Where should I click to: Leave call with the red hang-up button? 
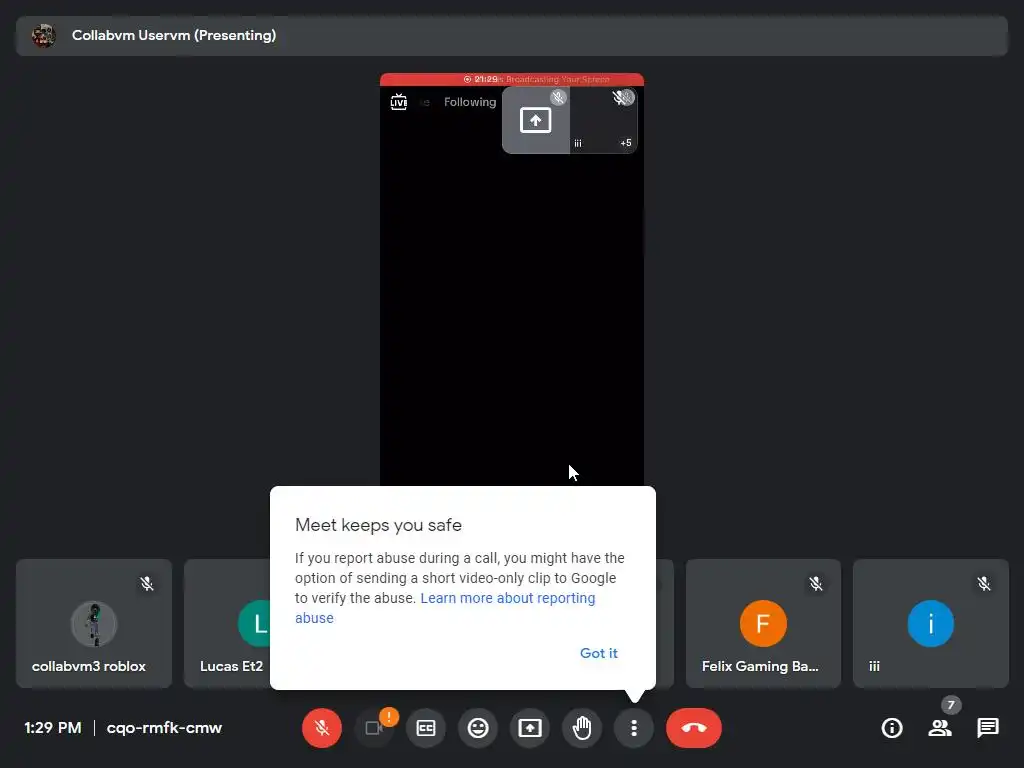click(x=694, y=728)
